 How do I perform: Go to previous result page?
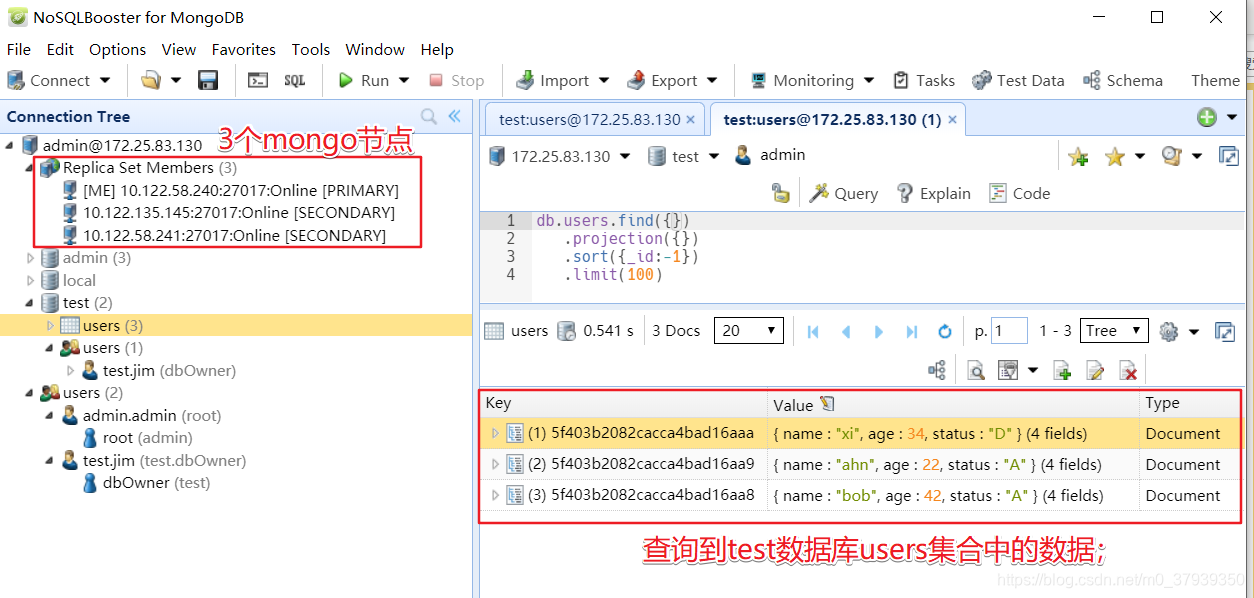tap(846, 331)
